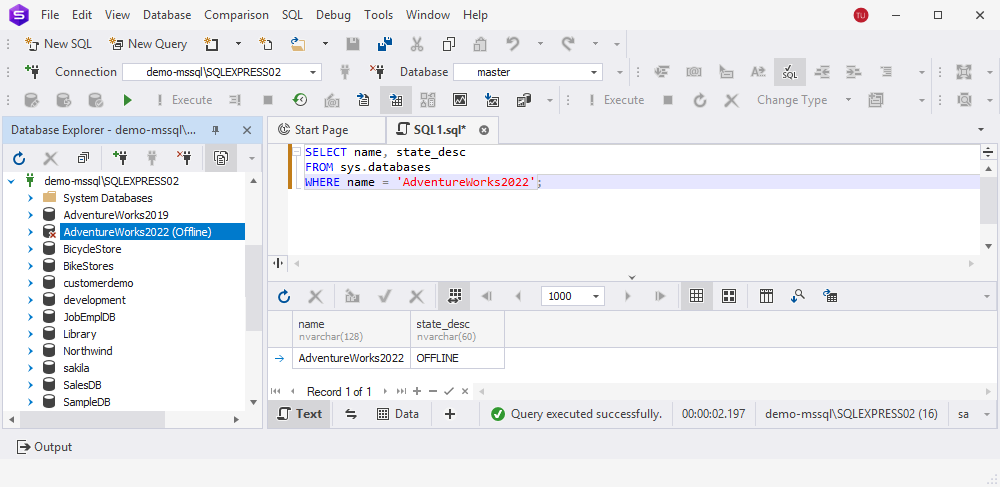
Task: Click the SQL formatting toolbar icon
Action: point(790,72)
